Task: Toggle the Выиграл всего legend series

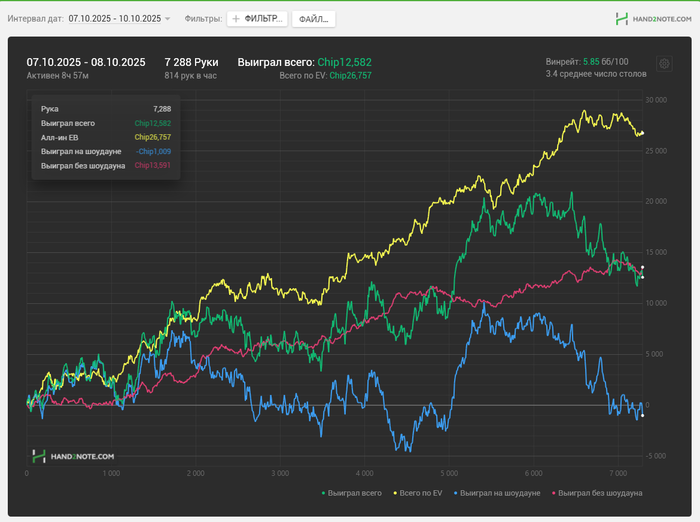Action: click(x=352, y=493)
